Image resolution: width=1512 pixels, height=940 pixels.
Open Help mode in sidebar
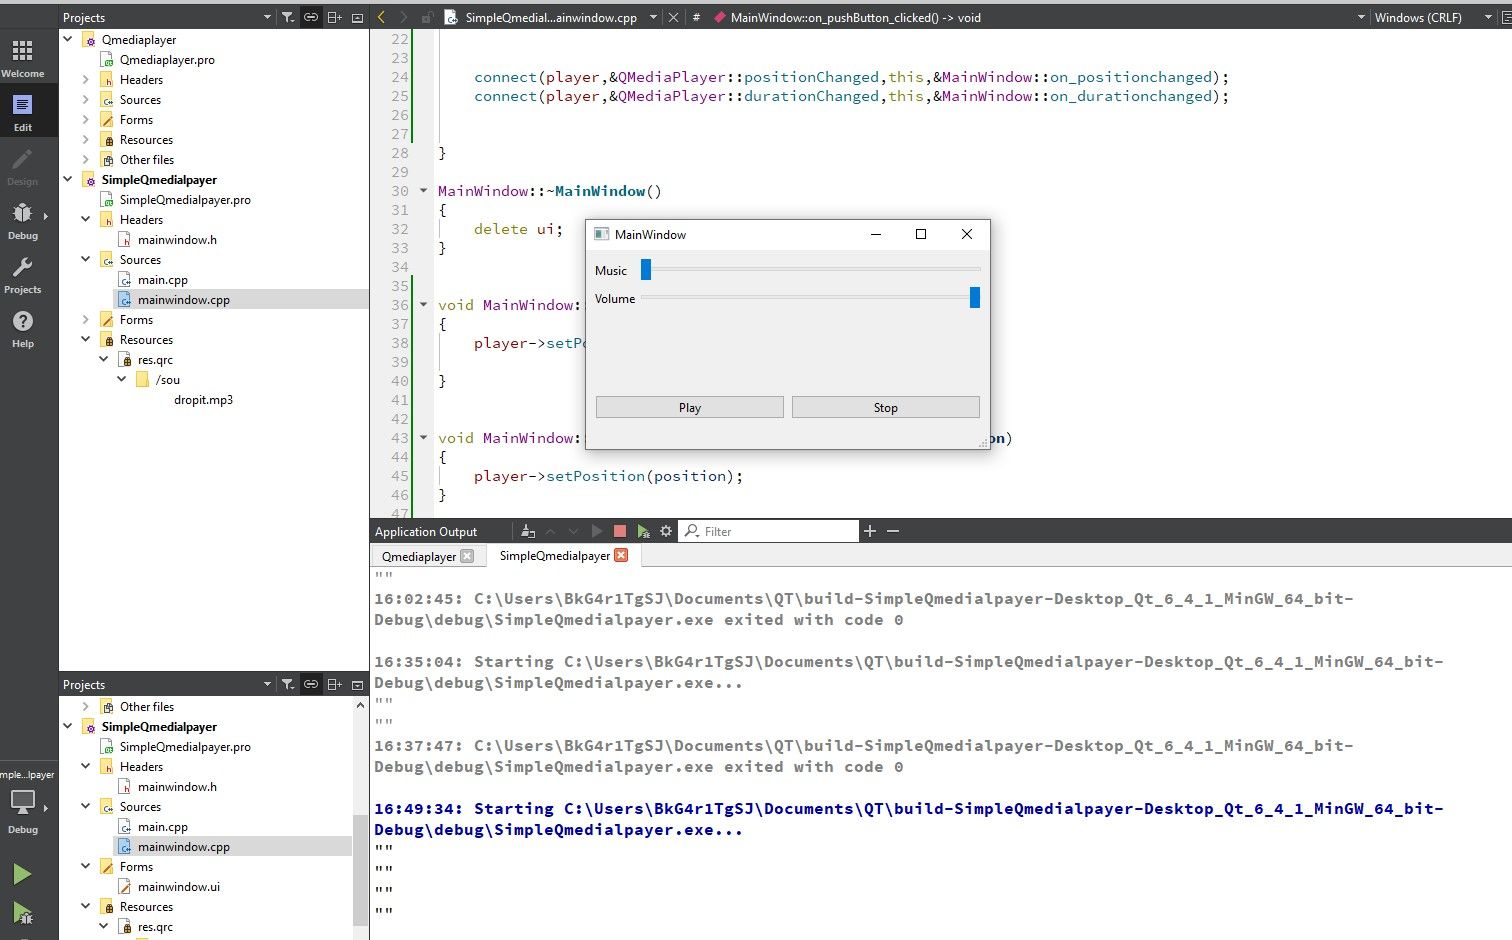point(22,329)
